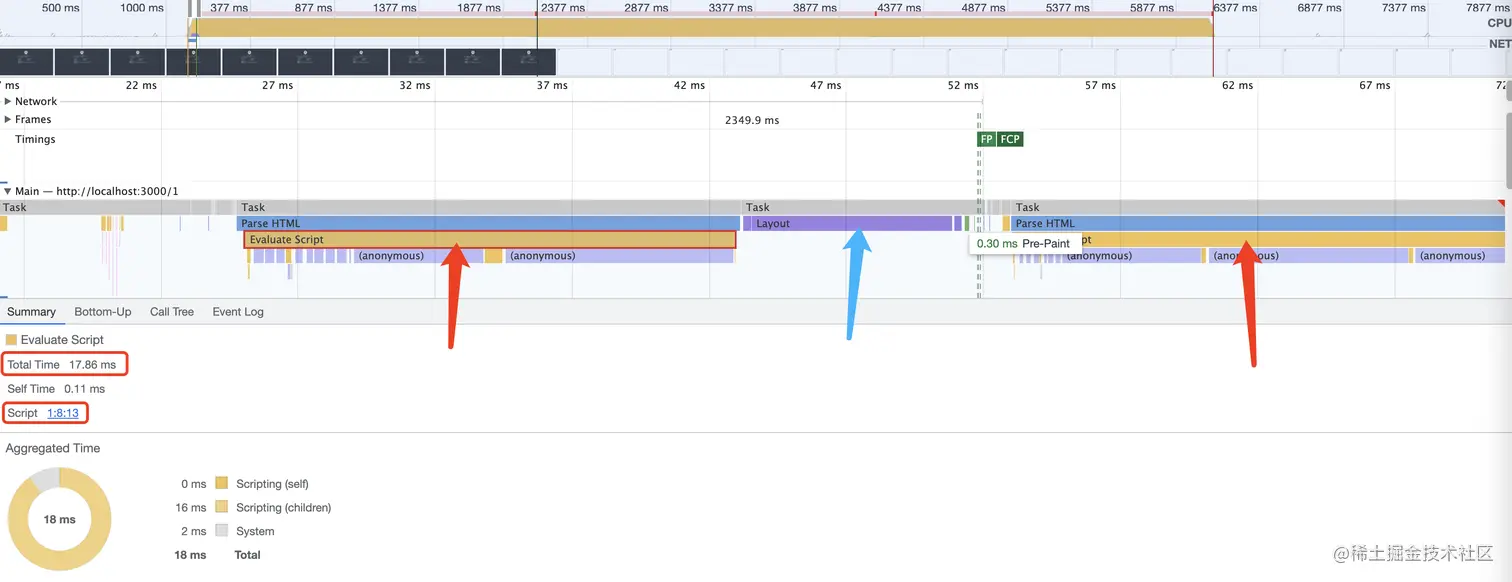Image resolution: width=1512 pixels, height=582 pixels.
Task: Click the FCP marker in the Timings track
Action: pos(1009,139)
